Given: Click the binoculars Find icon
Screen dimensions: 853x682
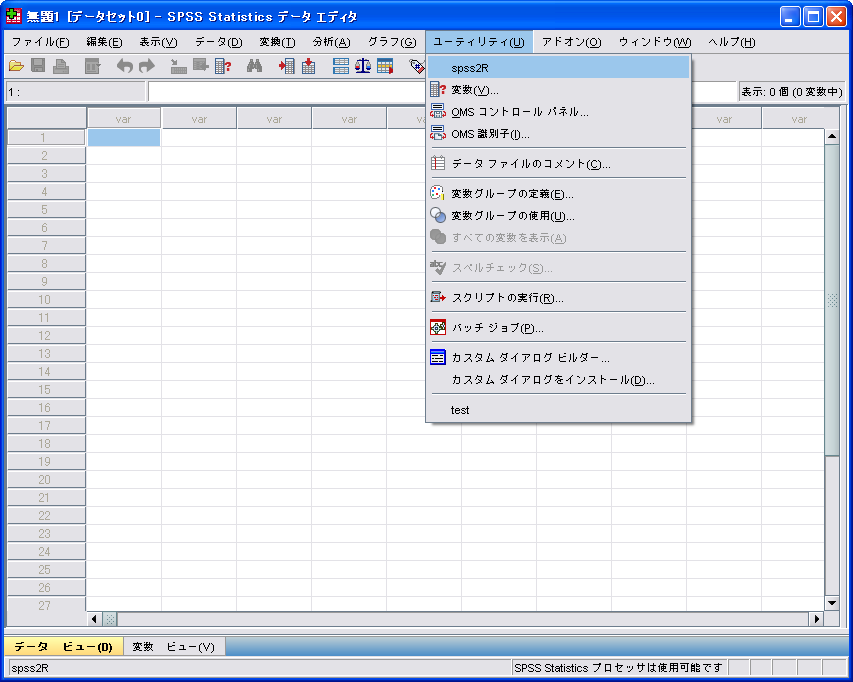Looking at the screenshot, I should [x=254, y=66].
